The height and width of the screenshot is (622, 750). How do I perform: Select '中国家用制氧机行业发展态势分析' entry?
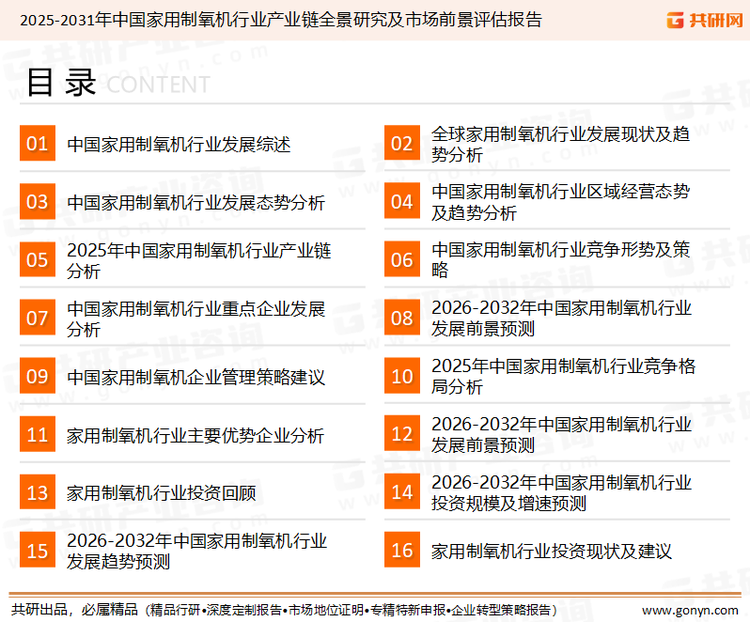[x=196, y=202]
